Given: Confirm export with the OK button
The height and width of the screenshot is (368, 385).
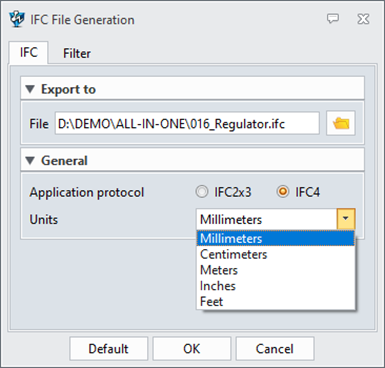Looking at the screenshot, I should pyautogui.click(x=192, y=349).
